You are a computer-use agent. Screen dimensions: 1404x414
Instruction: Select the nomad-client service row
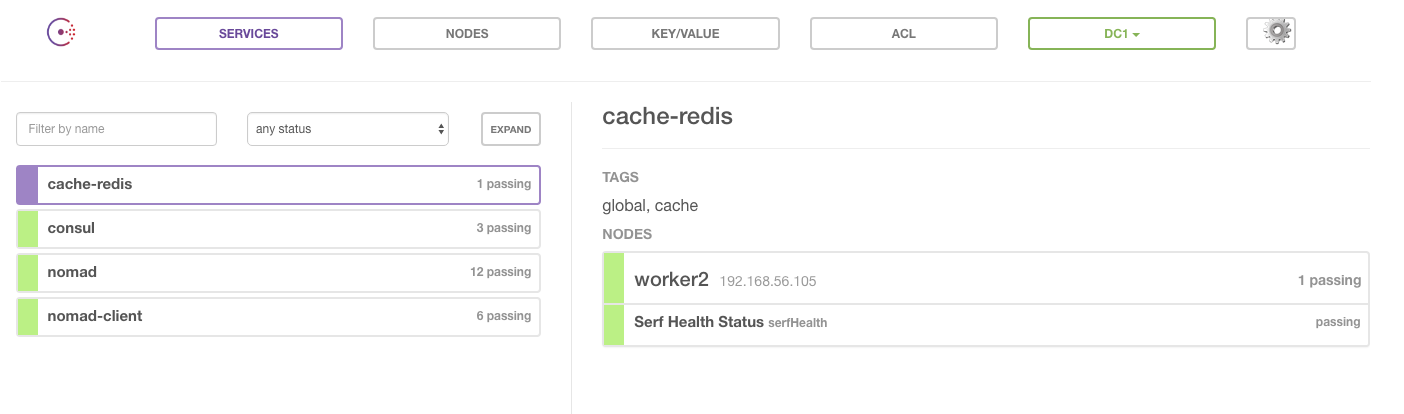[x=278, y=316]
